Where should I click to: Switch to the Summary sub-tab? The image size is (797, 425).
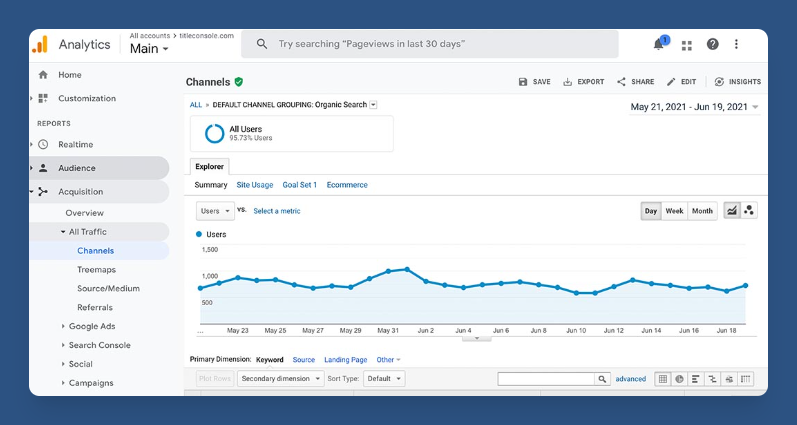[x=211, y=185]
